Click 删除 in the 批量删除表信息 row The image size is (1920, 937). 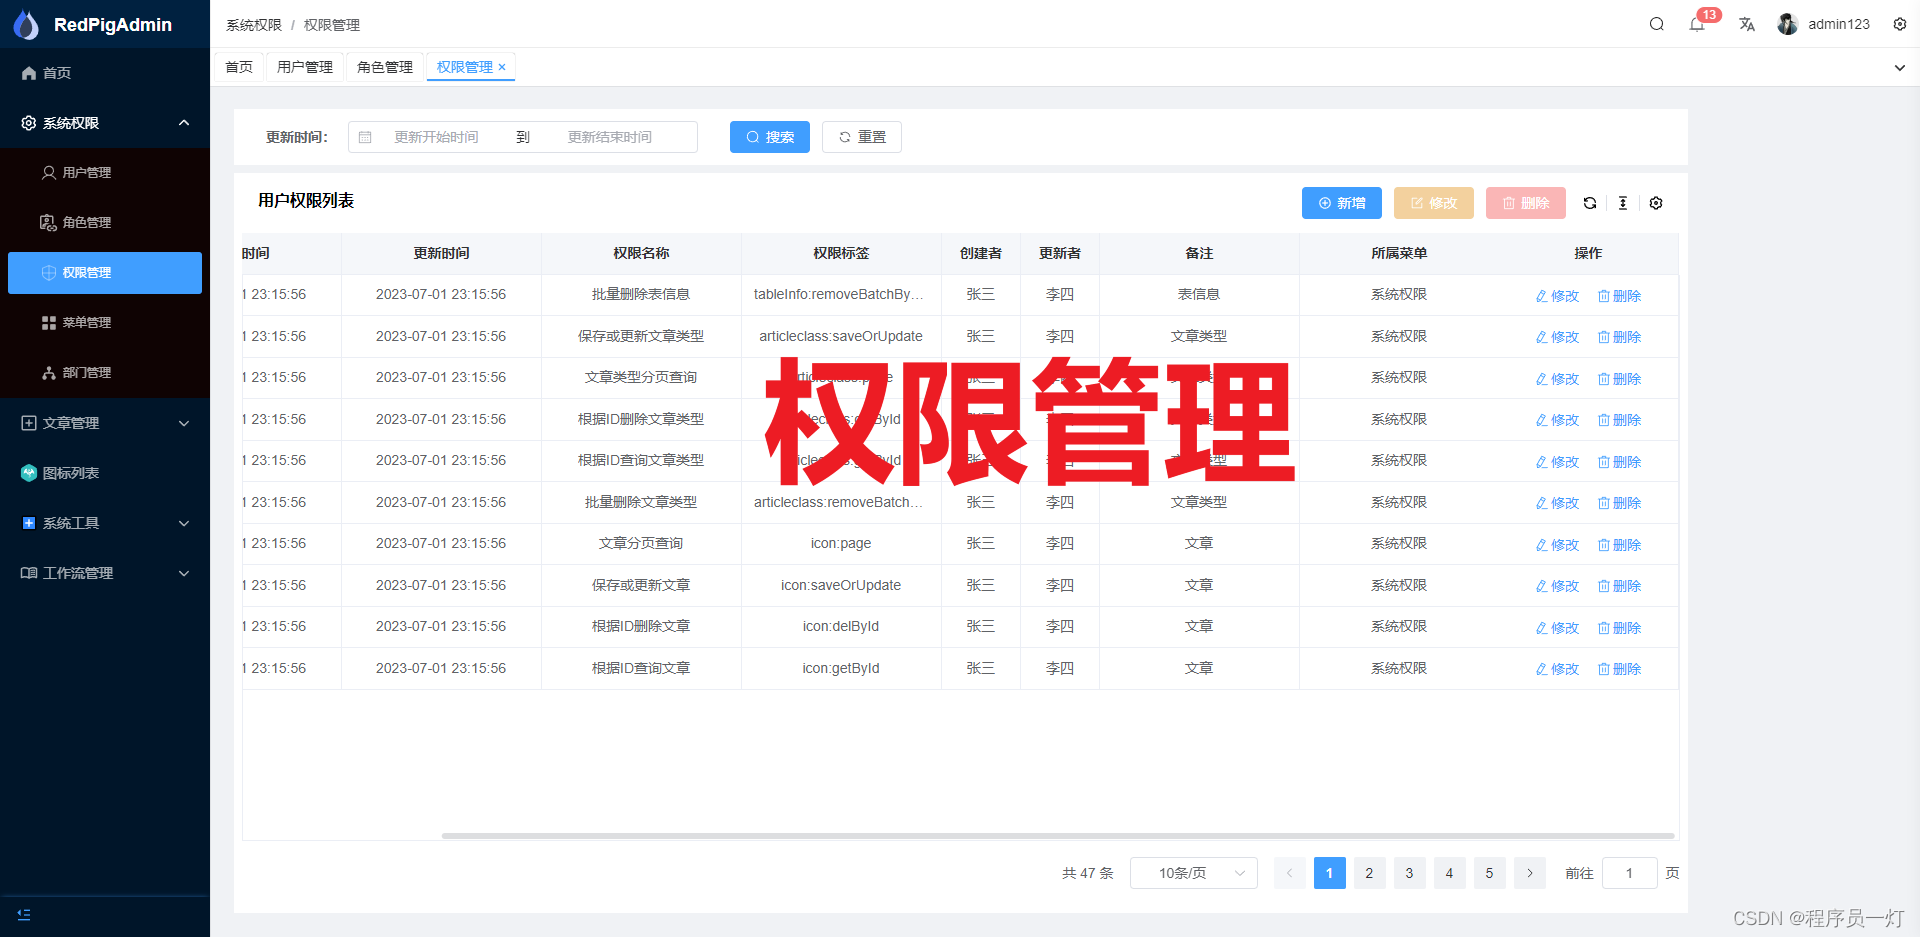[1619, 296]
